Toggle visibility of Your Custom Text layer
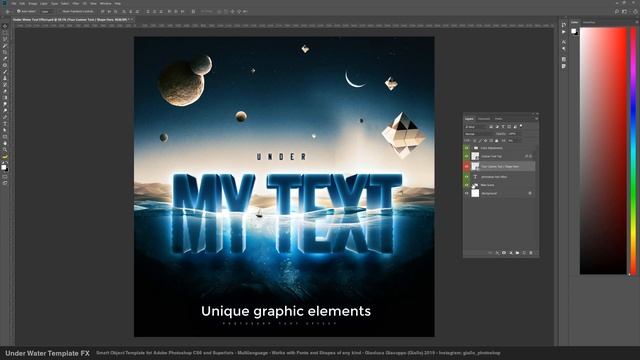Screen dimensions: 640x360 pos(467,167)
